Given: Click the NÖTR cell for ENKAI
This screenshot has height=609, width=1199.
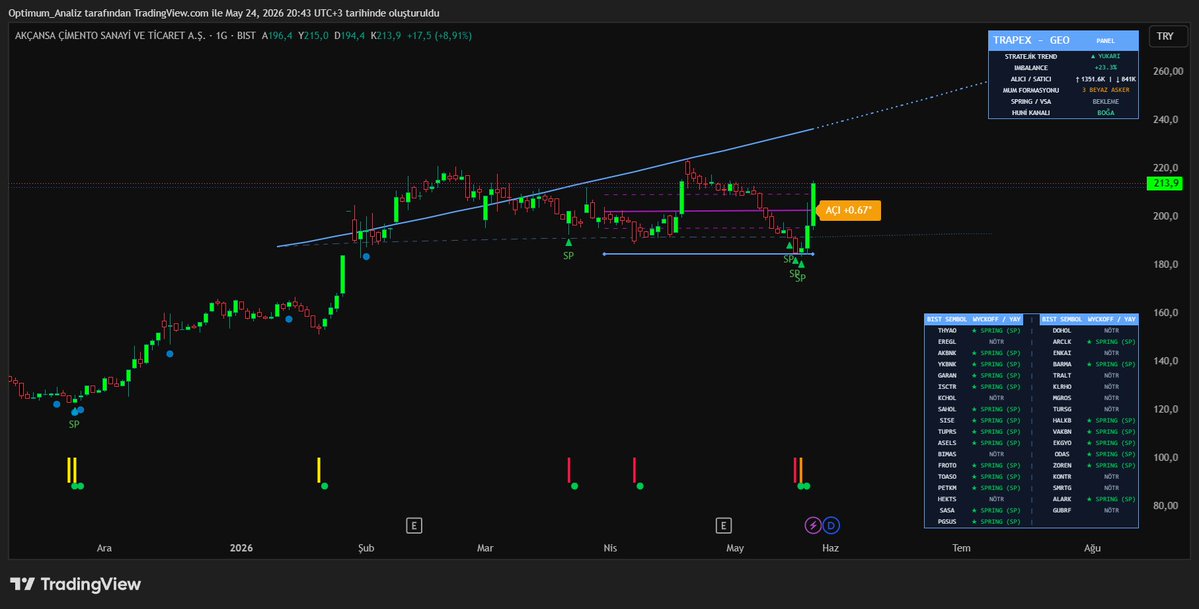Looking at the screenshot, I should [1111, 353].
